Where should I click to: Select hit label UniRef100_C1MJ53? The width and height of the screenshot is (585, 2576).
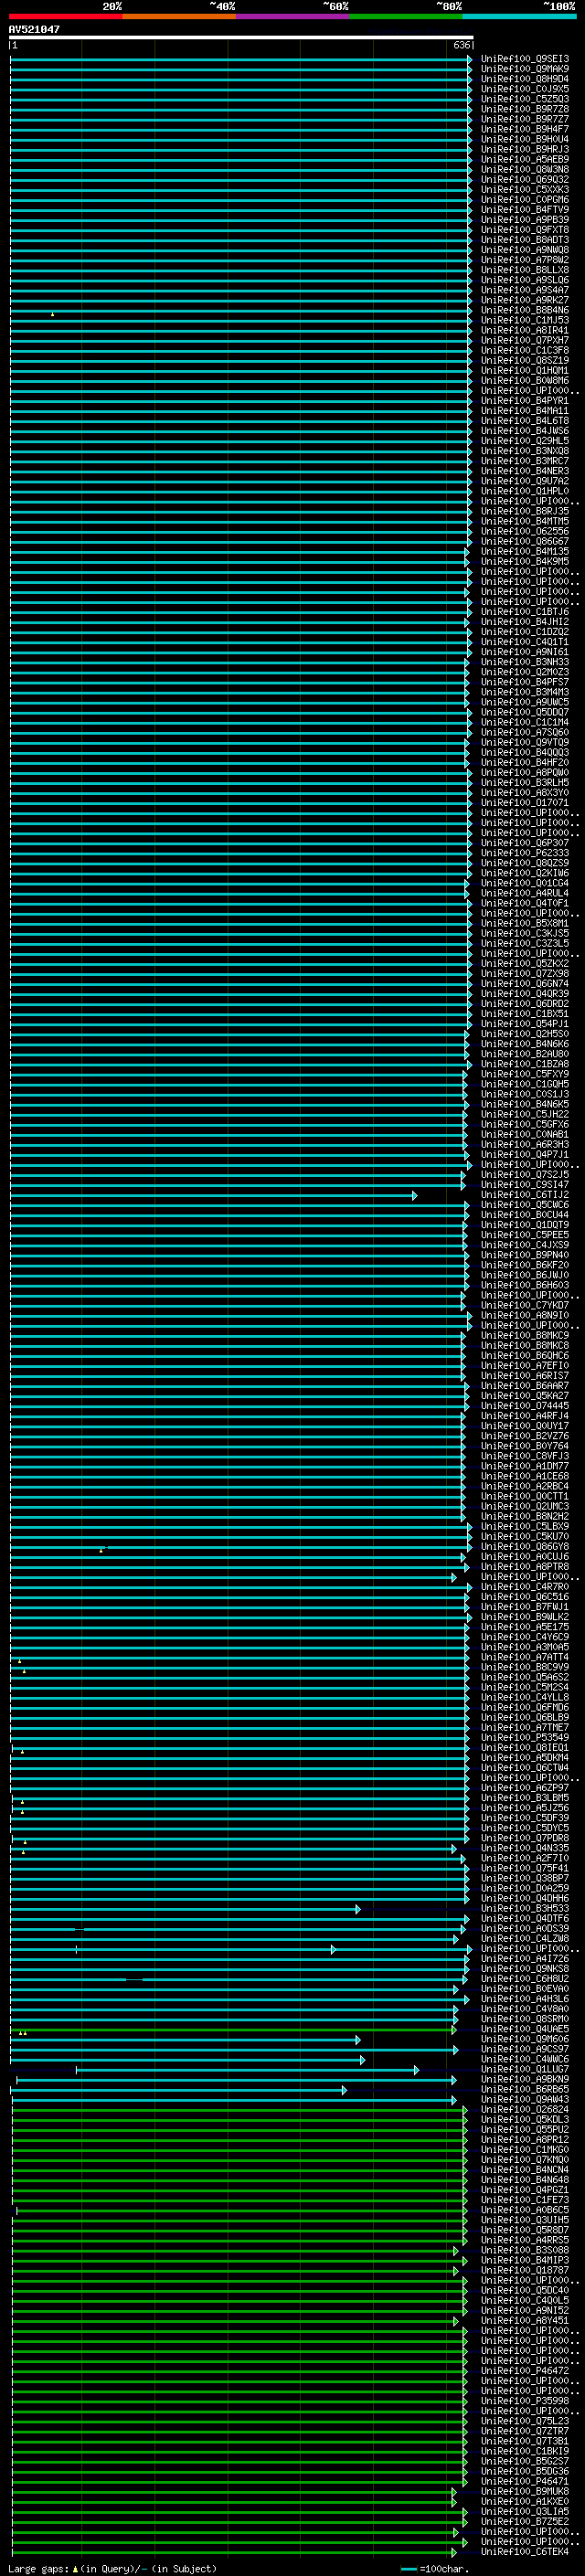pyautogui.click(x=525, y=320)
